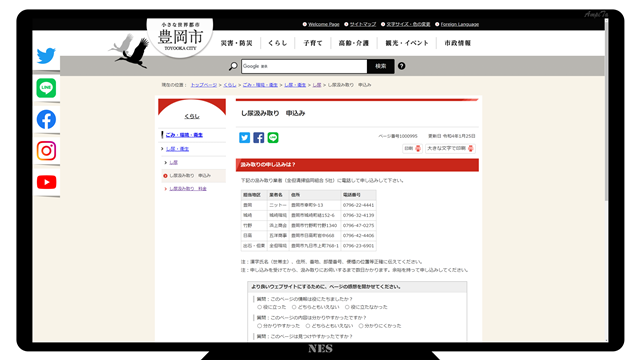Image resolution: width=640 pixels, height=360 pixels.
Task: Click the page vertical scrollbar
Action: pos(606,110)
